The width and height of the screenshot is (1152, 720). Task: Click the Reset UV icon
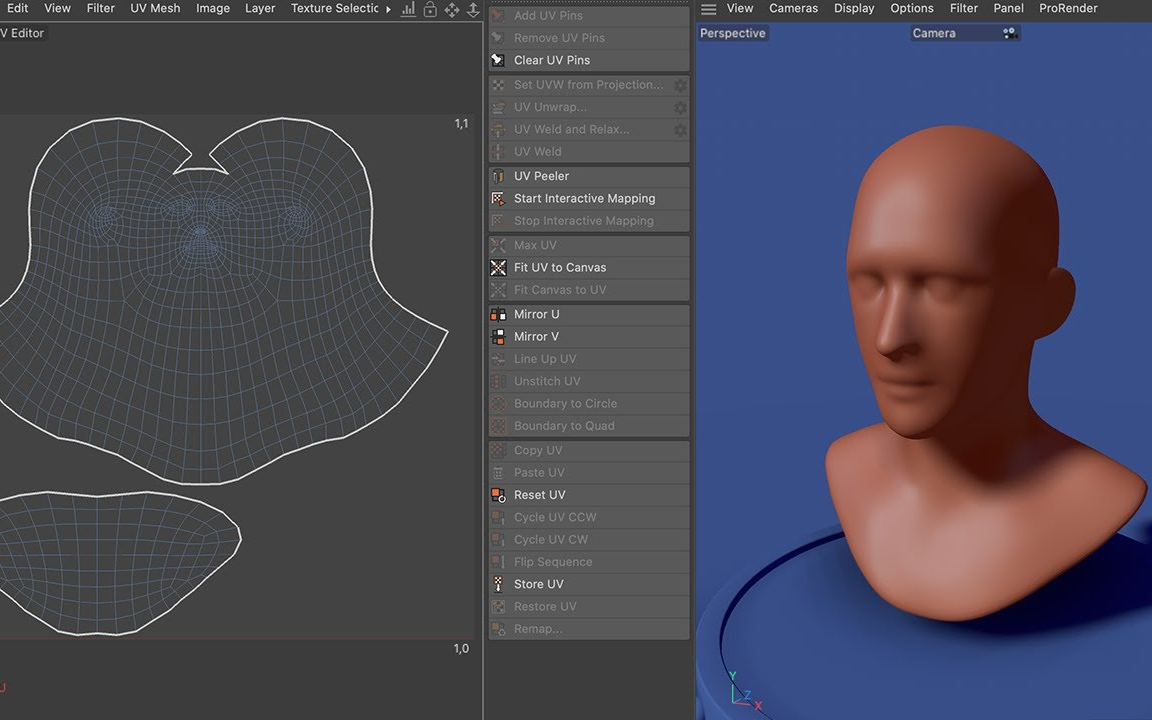[x=497, y=494]
